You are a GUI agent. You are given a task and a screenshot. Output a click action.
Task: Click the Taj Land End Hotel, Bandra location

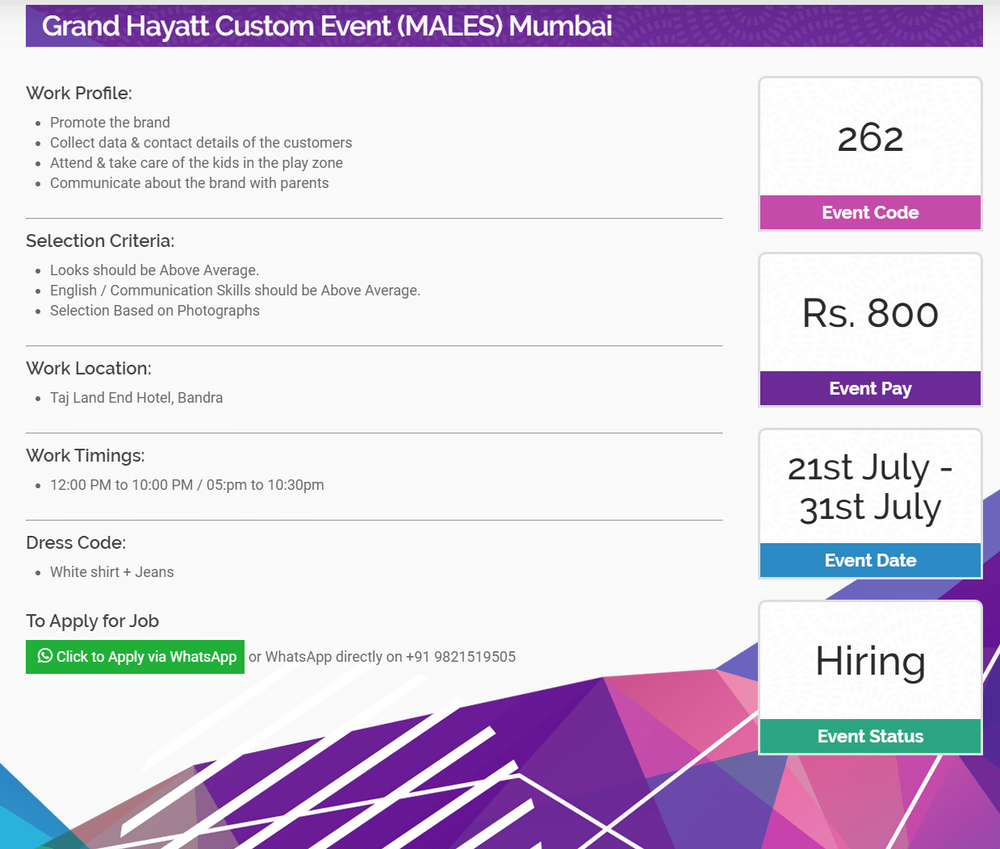136,398
